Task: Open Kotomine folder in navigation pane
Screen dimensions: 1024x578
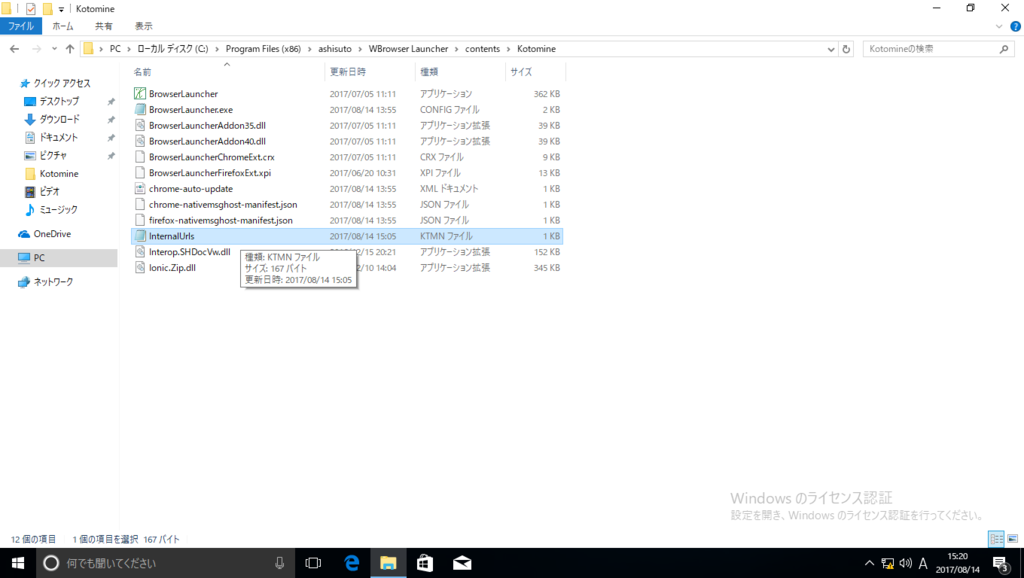Action: tap(58, 174)
